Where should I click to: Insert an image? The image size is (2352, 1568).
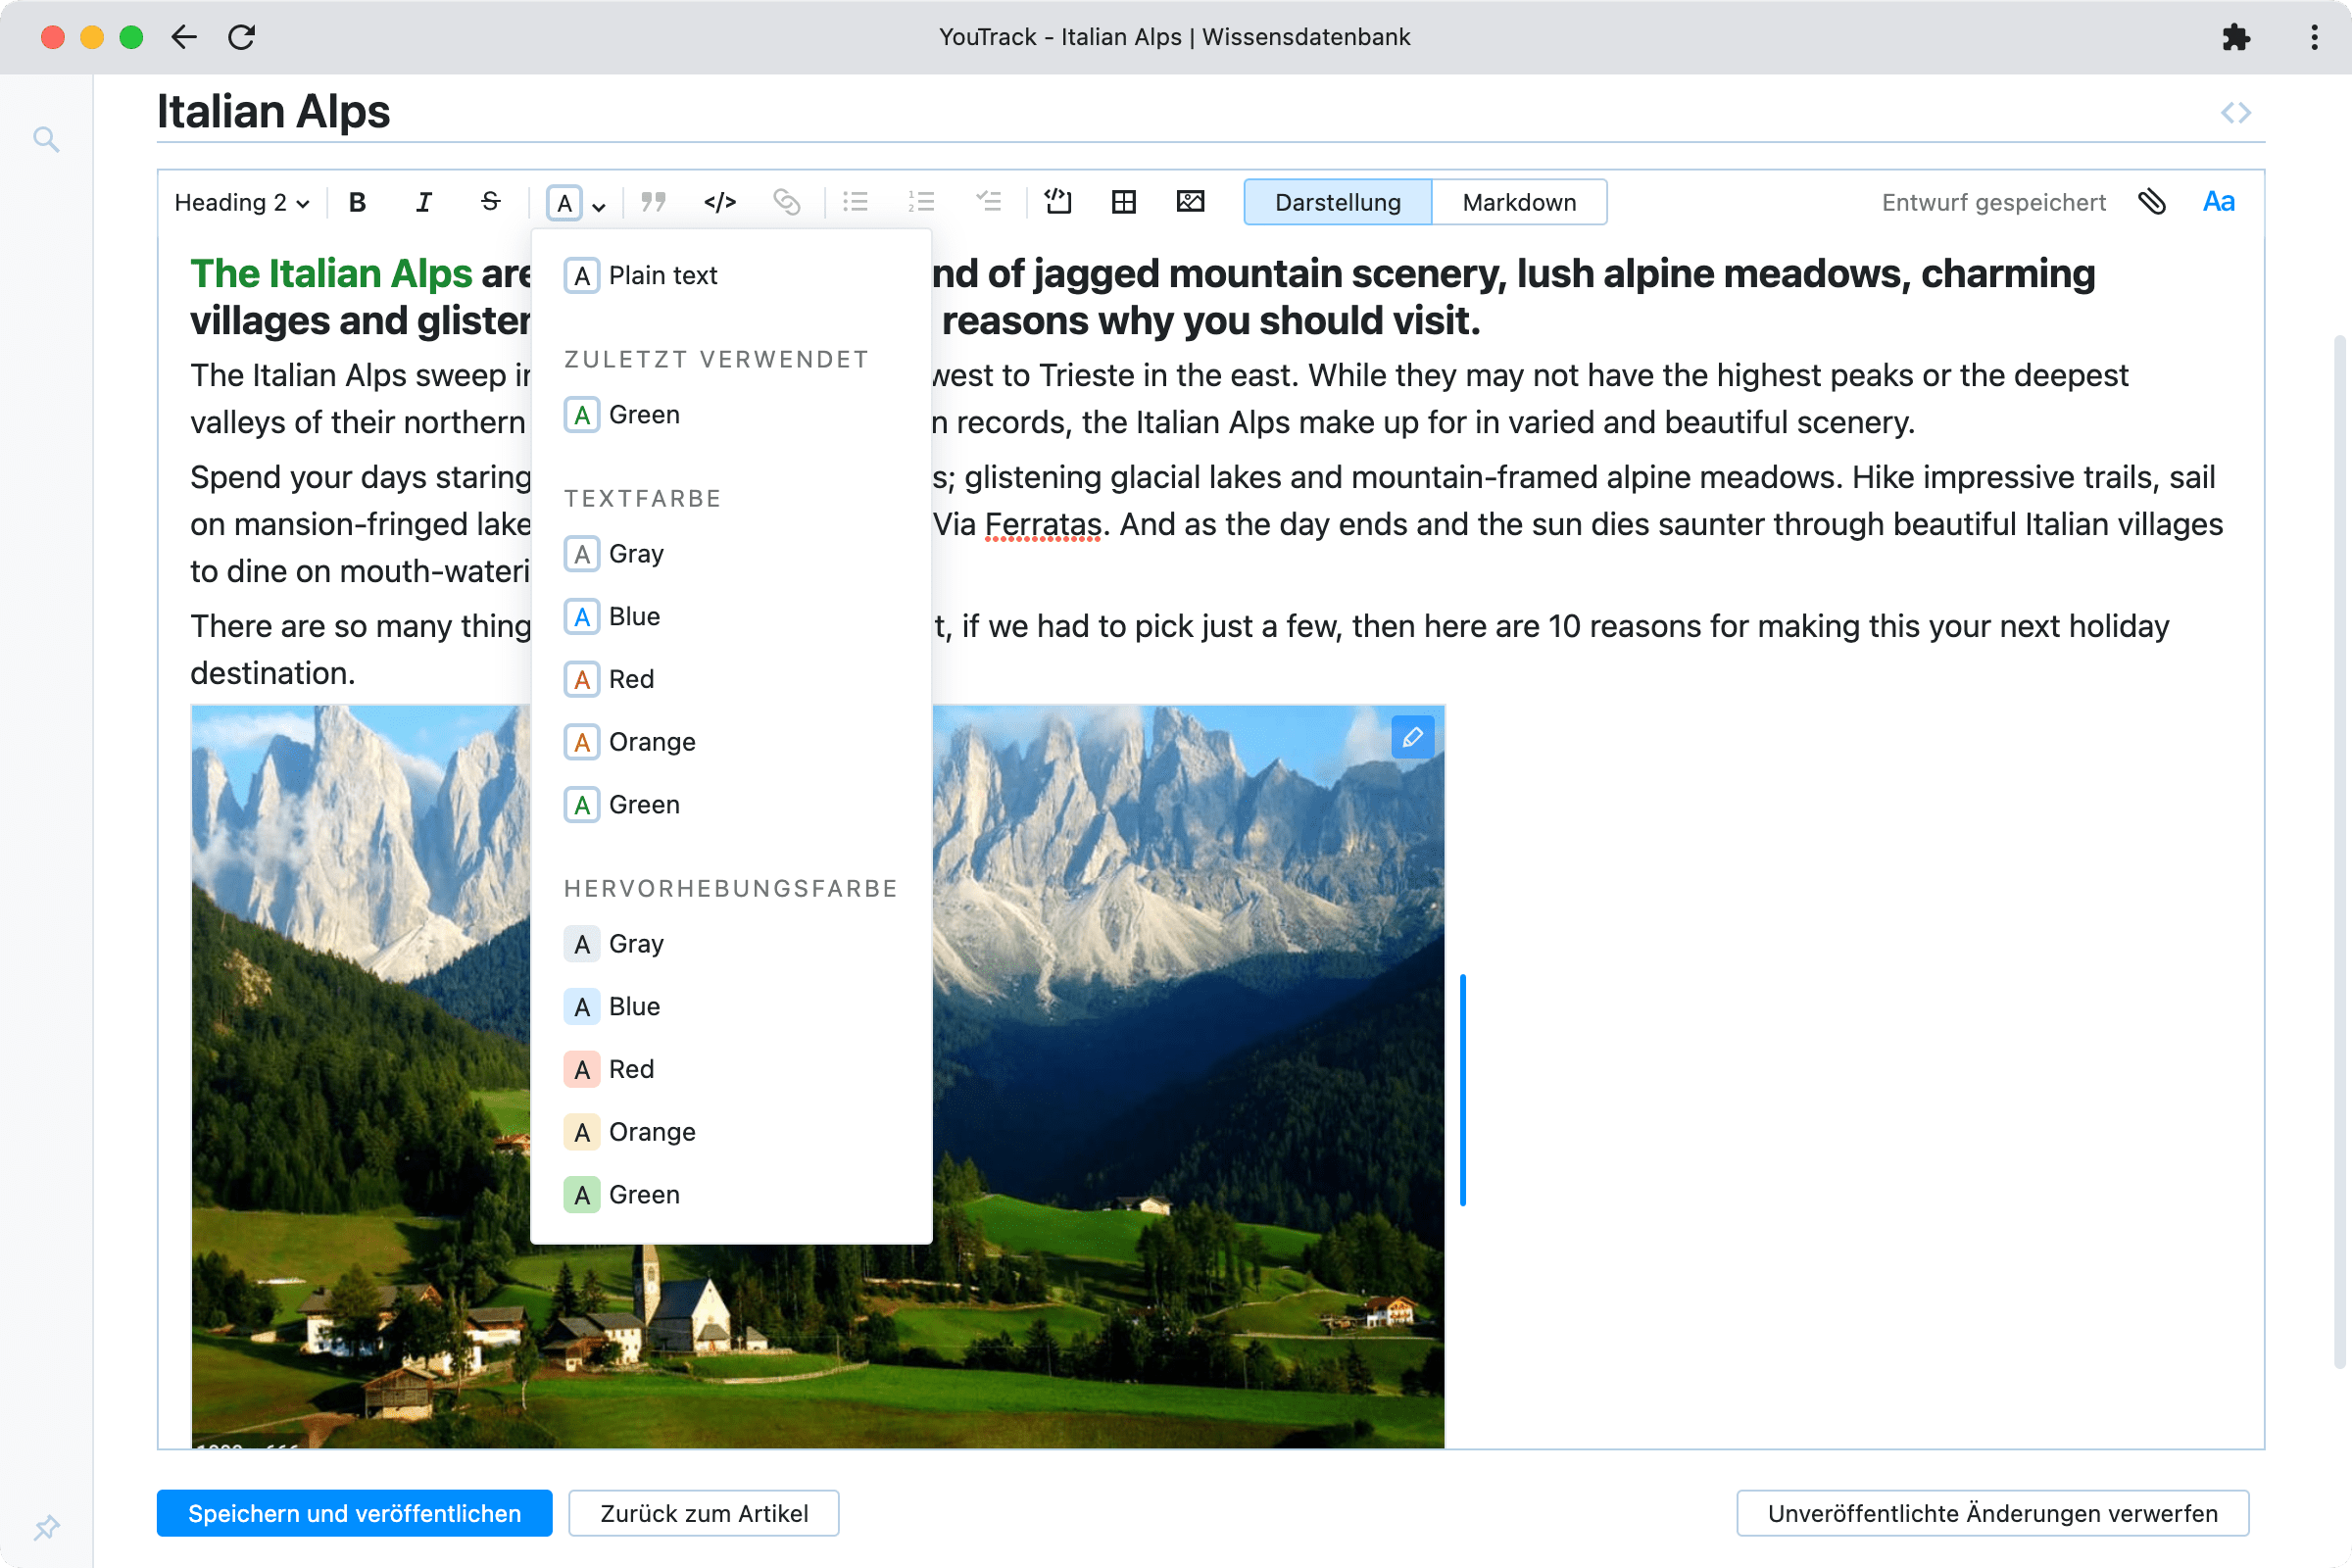(x=1189, y=201)
